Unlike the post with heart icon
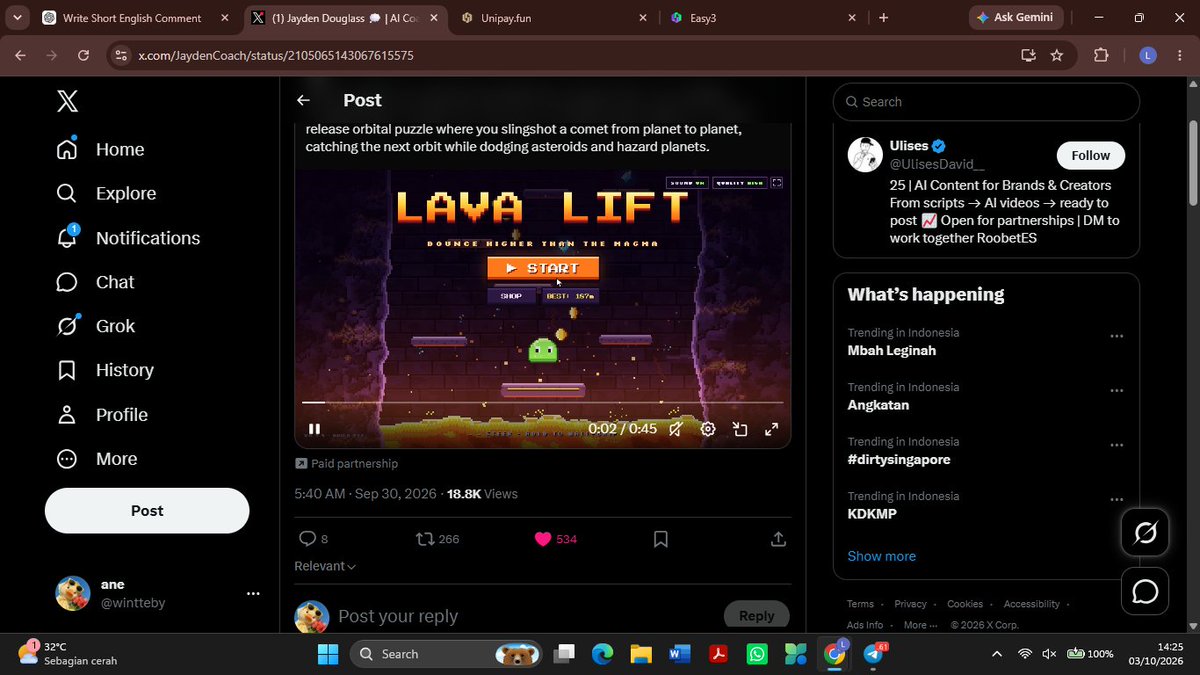The height and width of the screenshot is (675, 1200). [543, 539]
